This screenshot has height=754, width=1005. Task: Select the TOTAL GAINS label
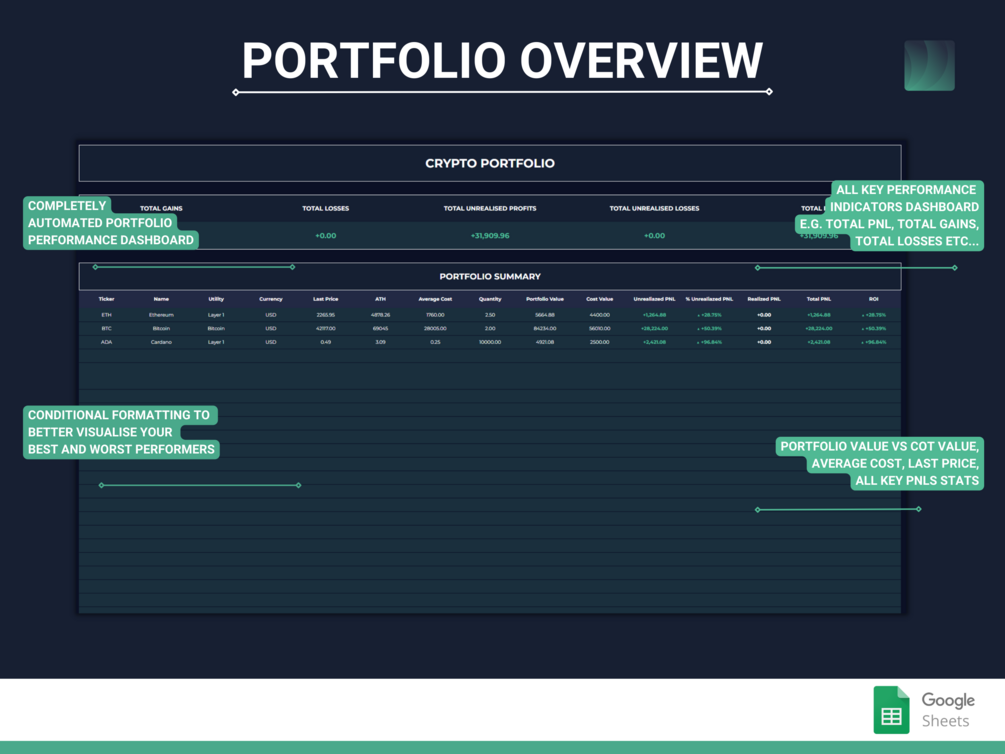pyautogui.click(x=161, y=208)
